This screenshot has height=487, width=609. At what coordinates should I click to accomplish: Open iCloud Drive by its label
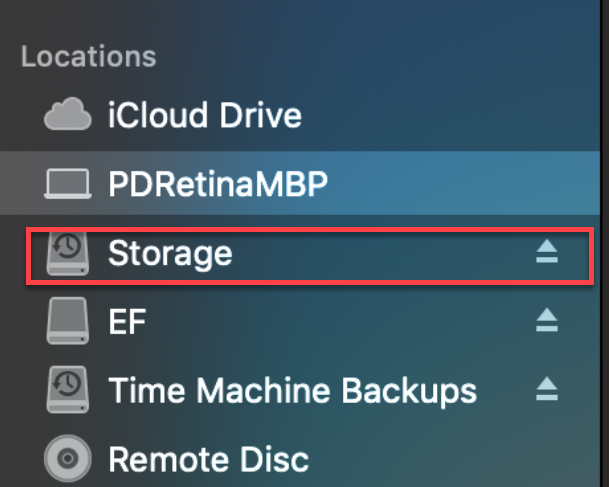[204, 116]
